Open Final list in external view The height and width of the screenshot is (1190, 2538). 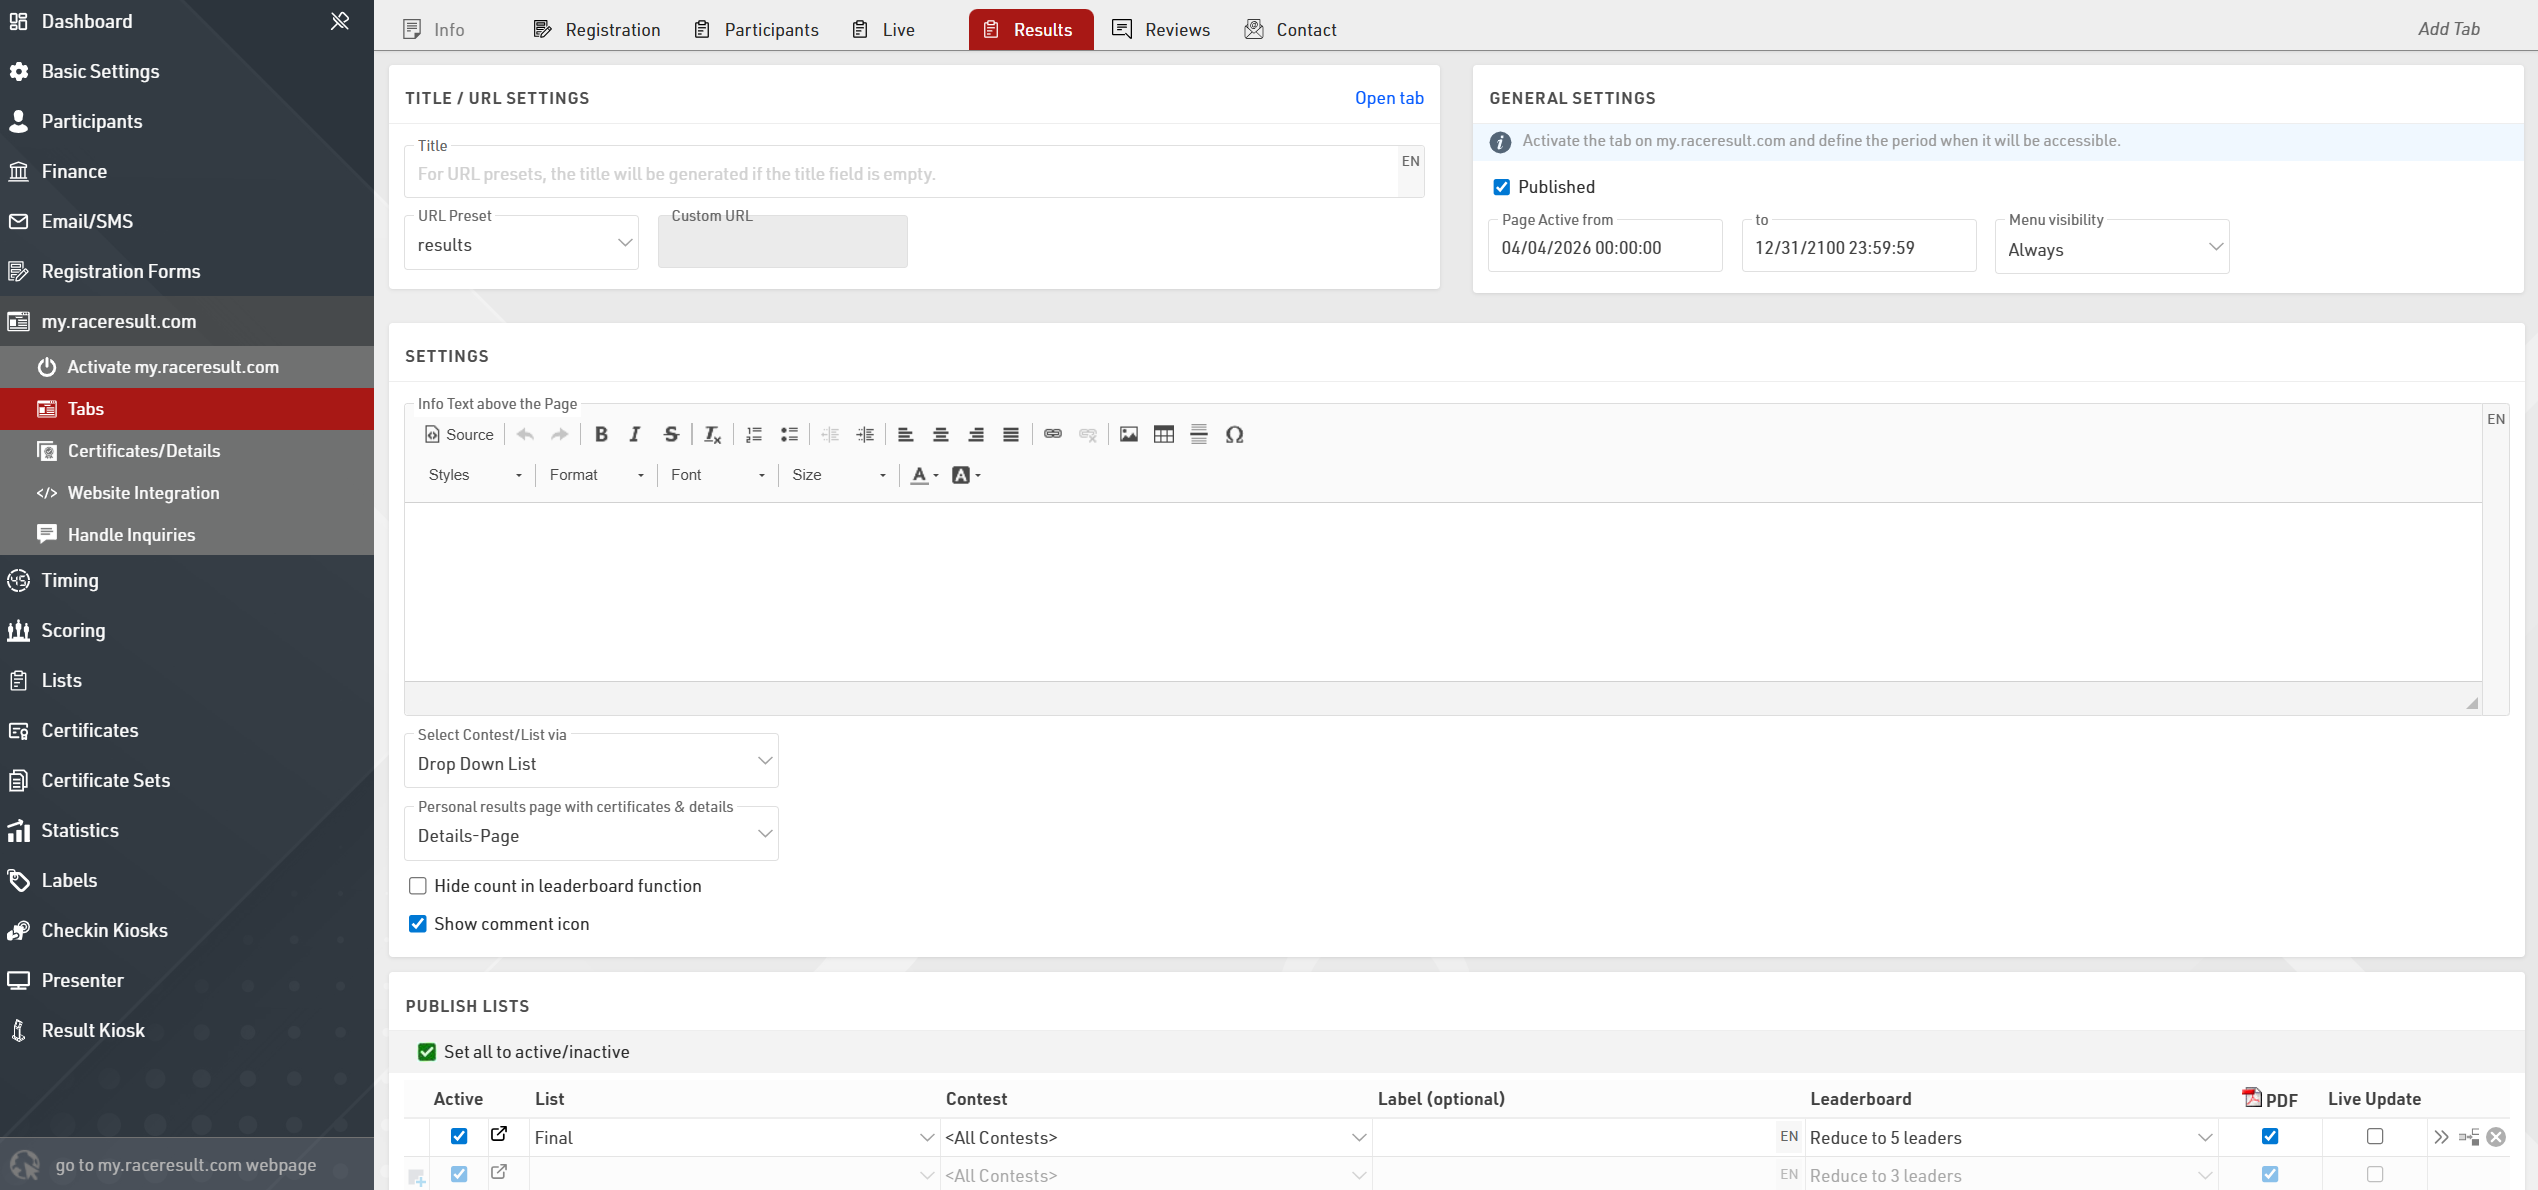[499, 1134]
